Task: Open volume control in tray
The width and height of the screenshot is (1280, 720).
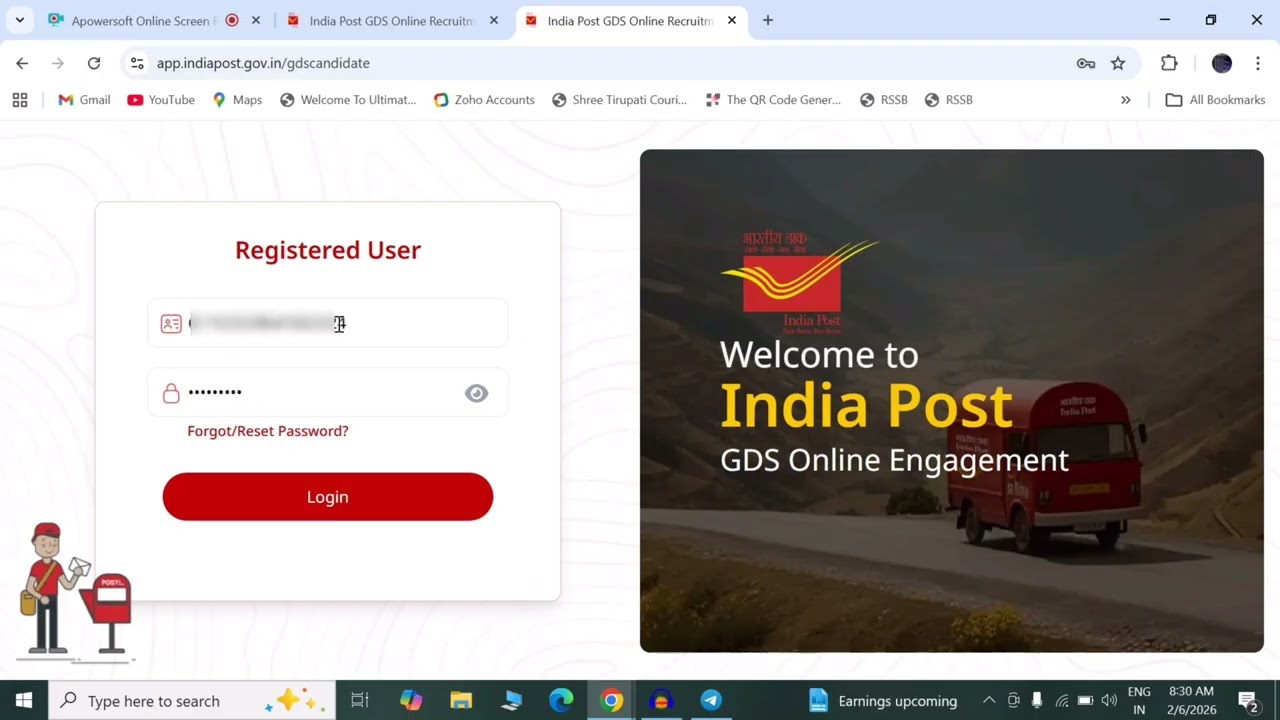Action: pyautogui.click(x=1109, y=701)
